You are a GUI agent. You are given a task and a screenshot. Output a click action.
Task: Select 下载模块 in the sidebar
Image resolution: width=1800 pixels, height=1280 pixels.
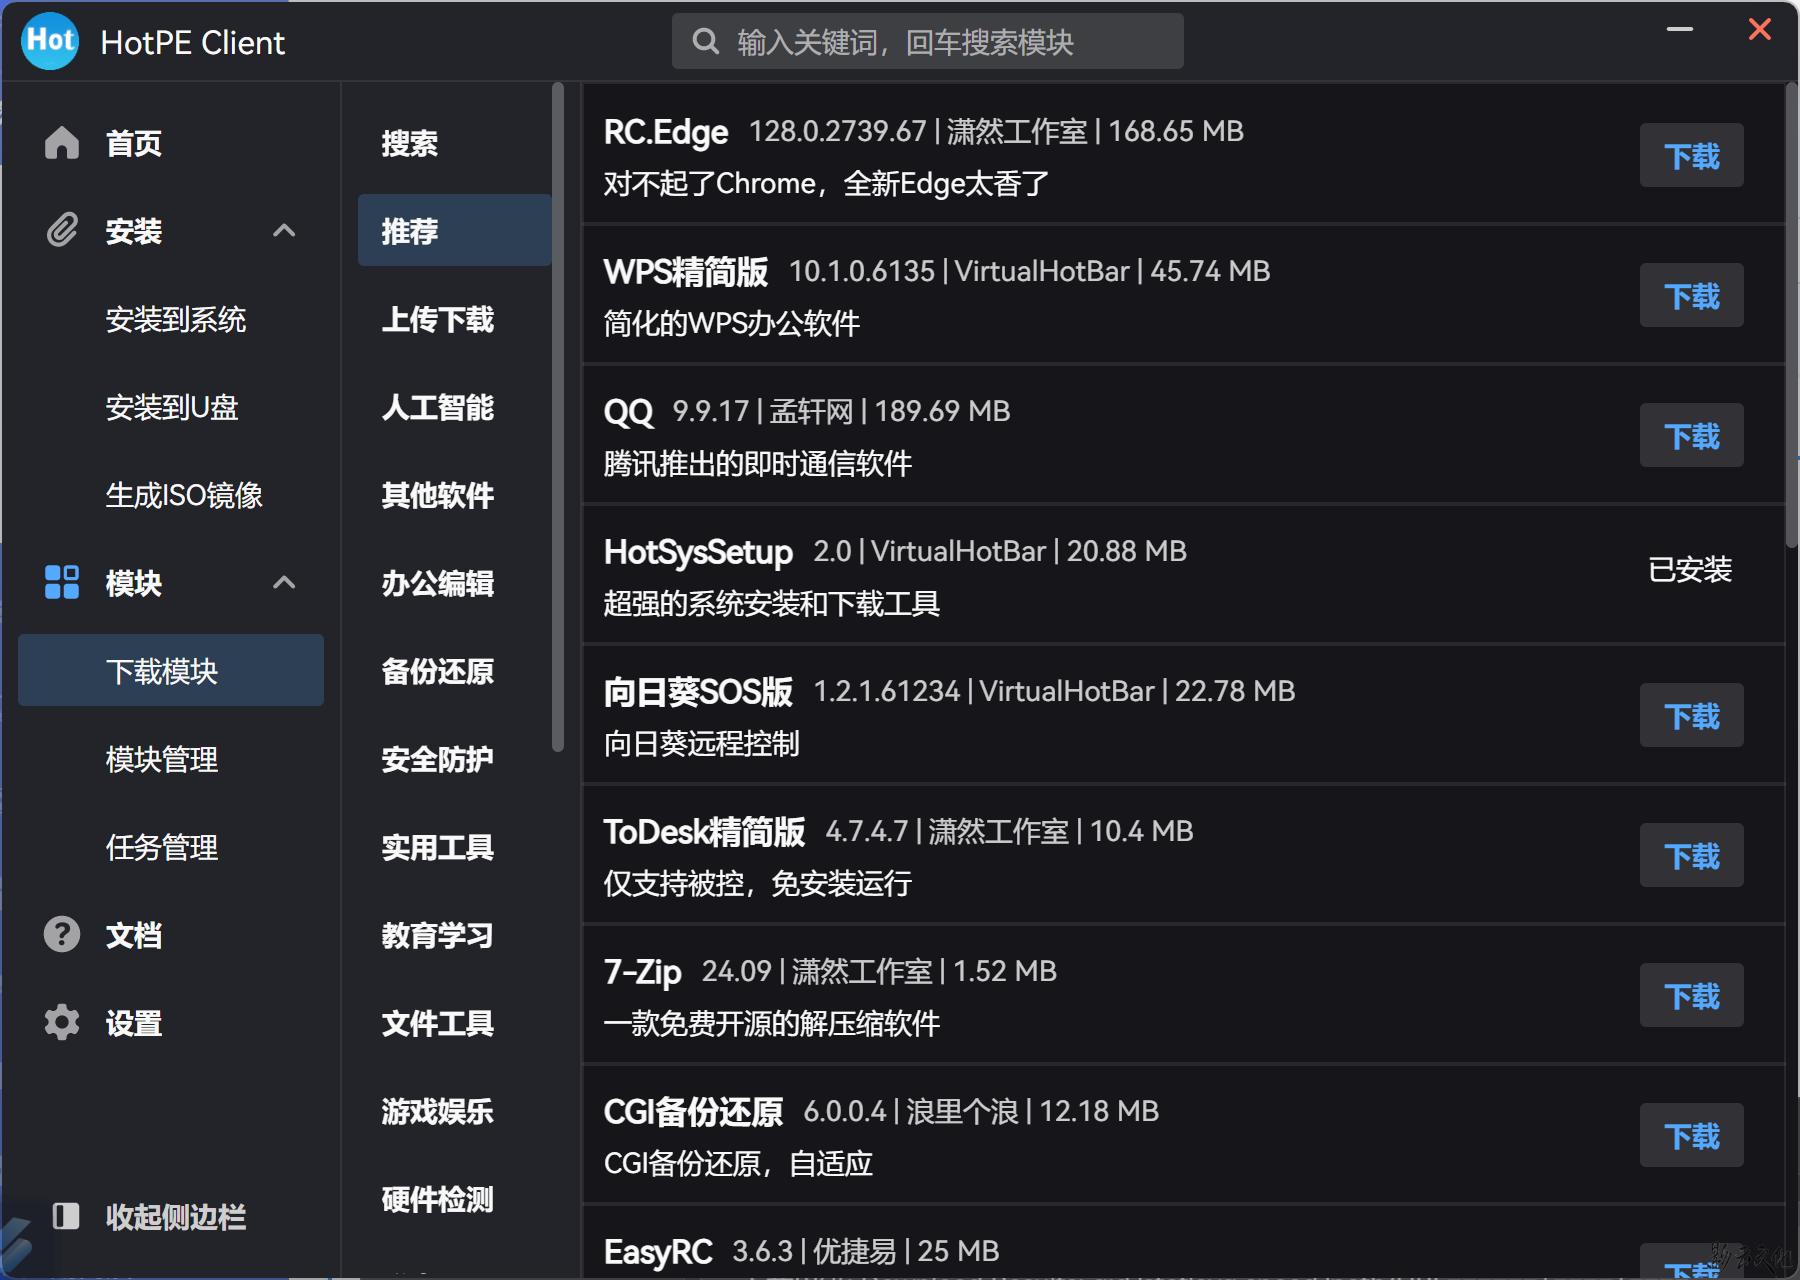[171, 670]
